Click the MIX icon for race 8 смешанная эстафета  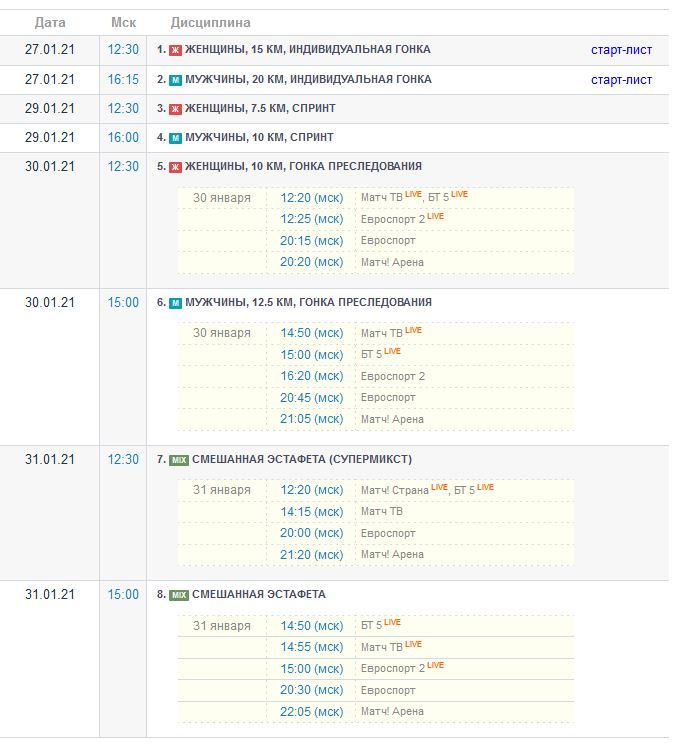click(179, 595)
